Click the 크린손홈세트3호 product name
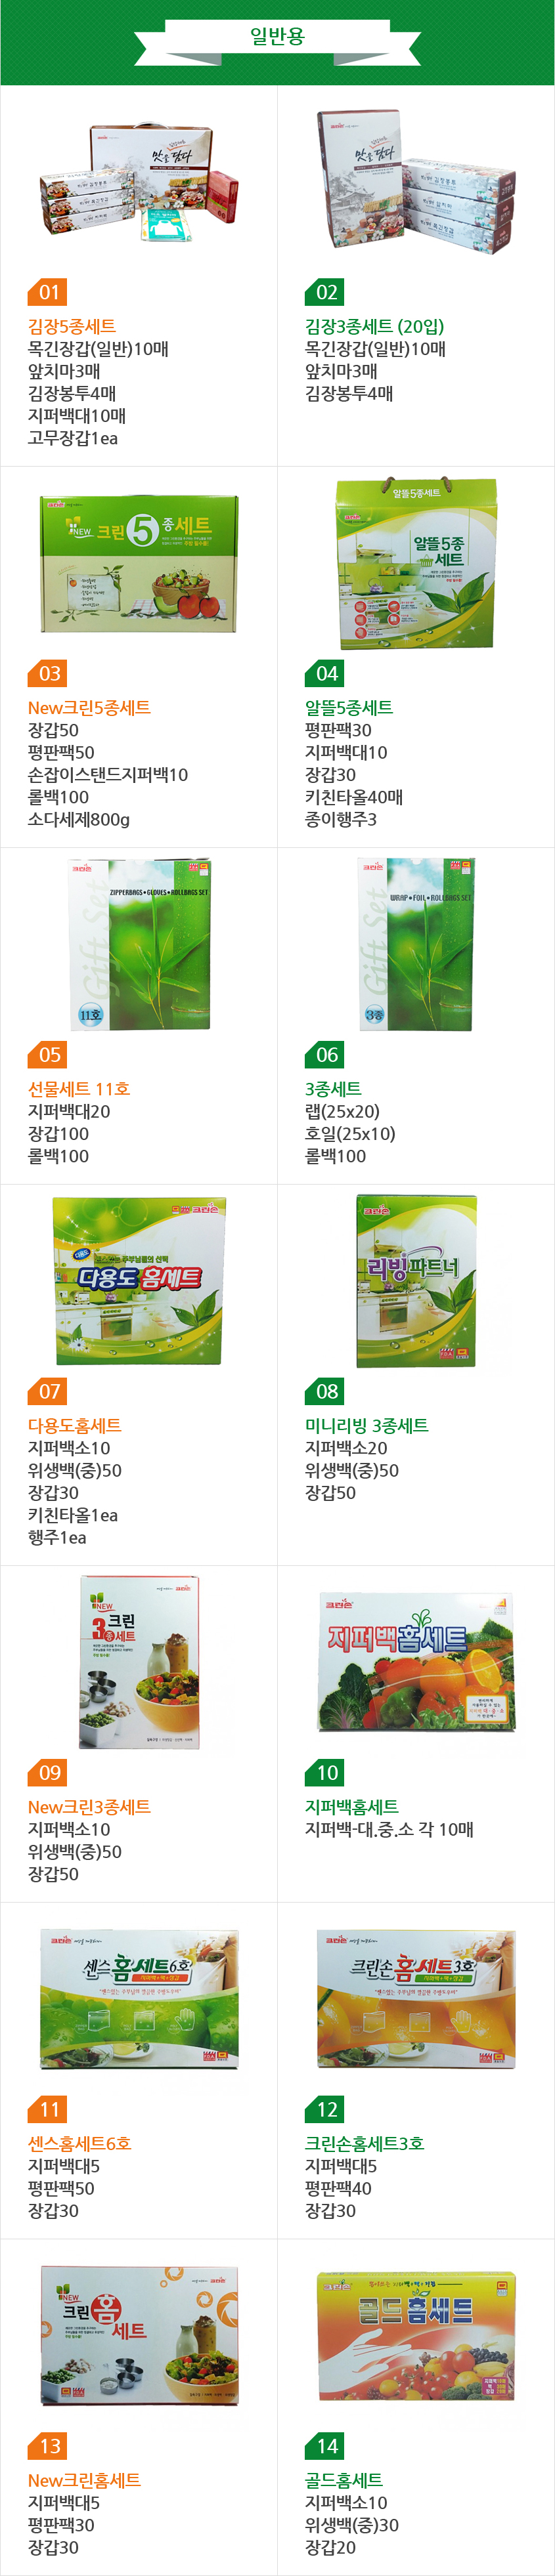Image resolution: width=555 pixels, height=2576 pixels. coord(365,2144)
